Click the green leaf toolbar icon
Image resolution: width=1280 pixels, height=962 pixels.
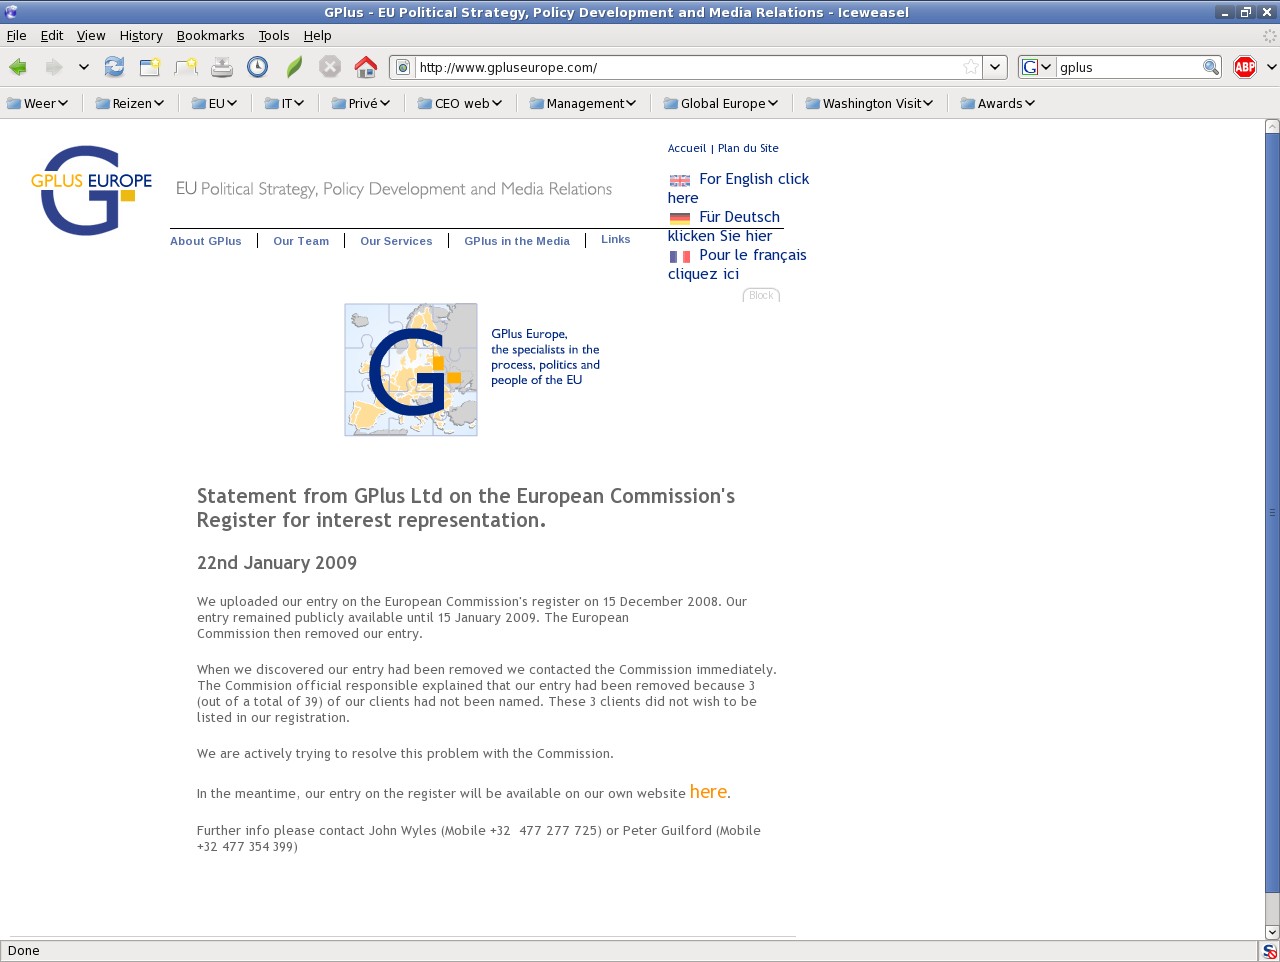(294, 67)
